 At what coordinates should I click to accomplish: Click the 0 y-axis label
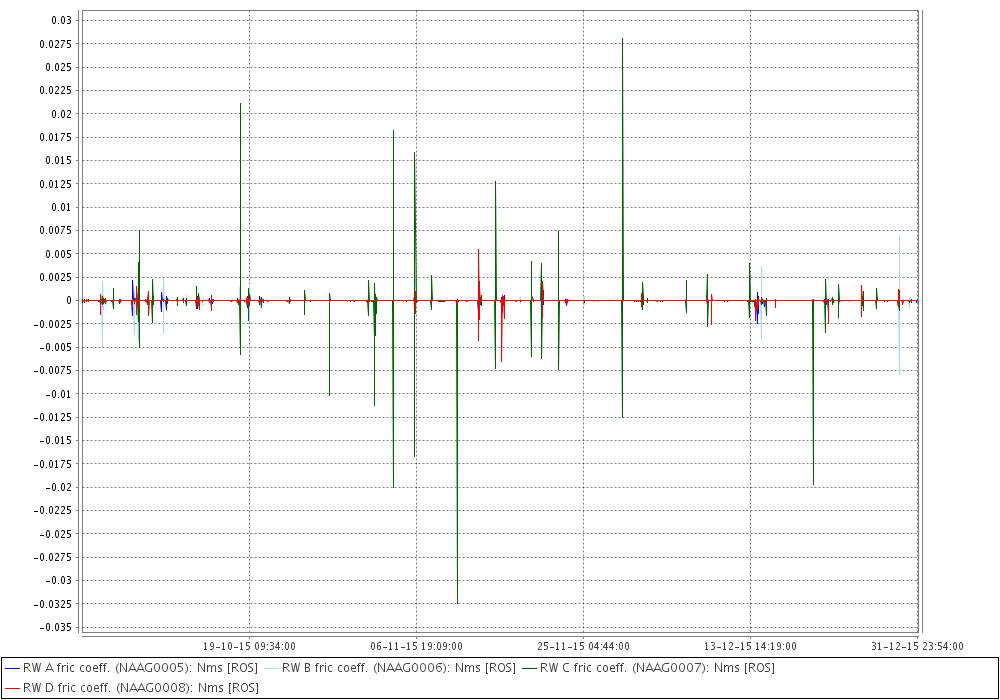tap(69, 300)
